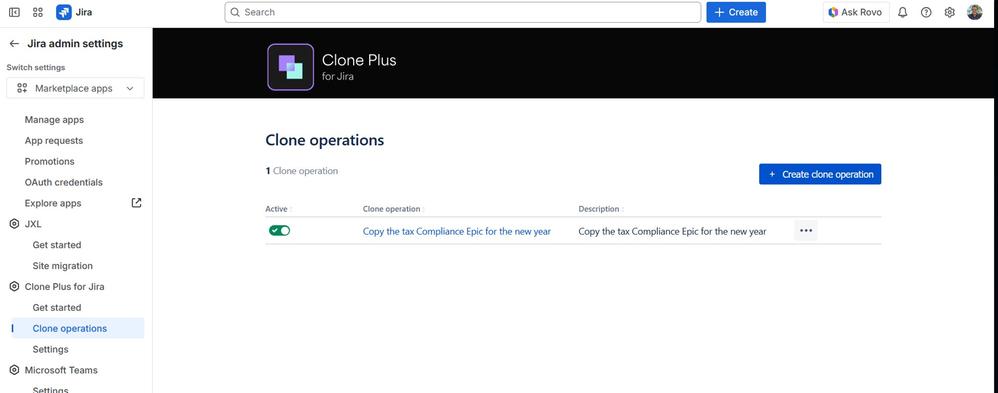Open the user profile avatar
Viewport: 998px width, 393px height.
point(974,12)
